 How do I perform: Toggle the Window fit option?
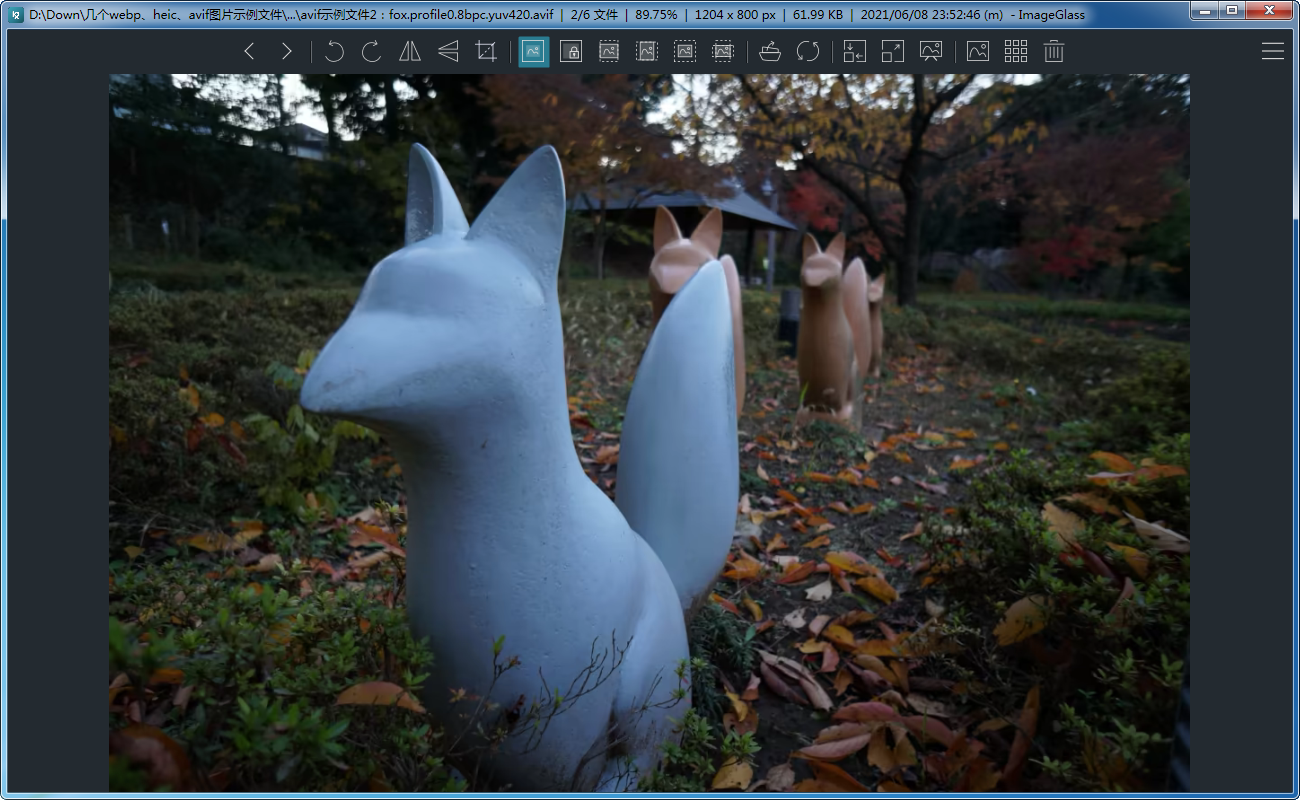[855, 52]
